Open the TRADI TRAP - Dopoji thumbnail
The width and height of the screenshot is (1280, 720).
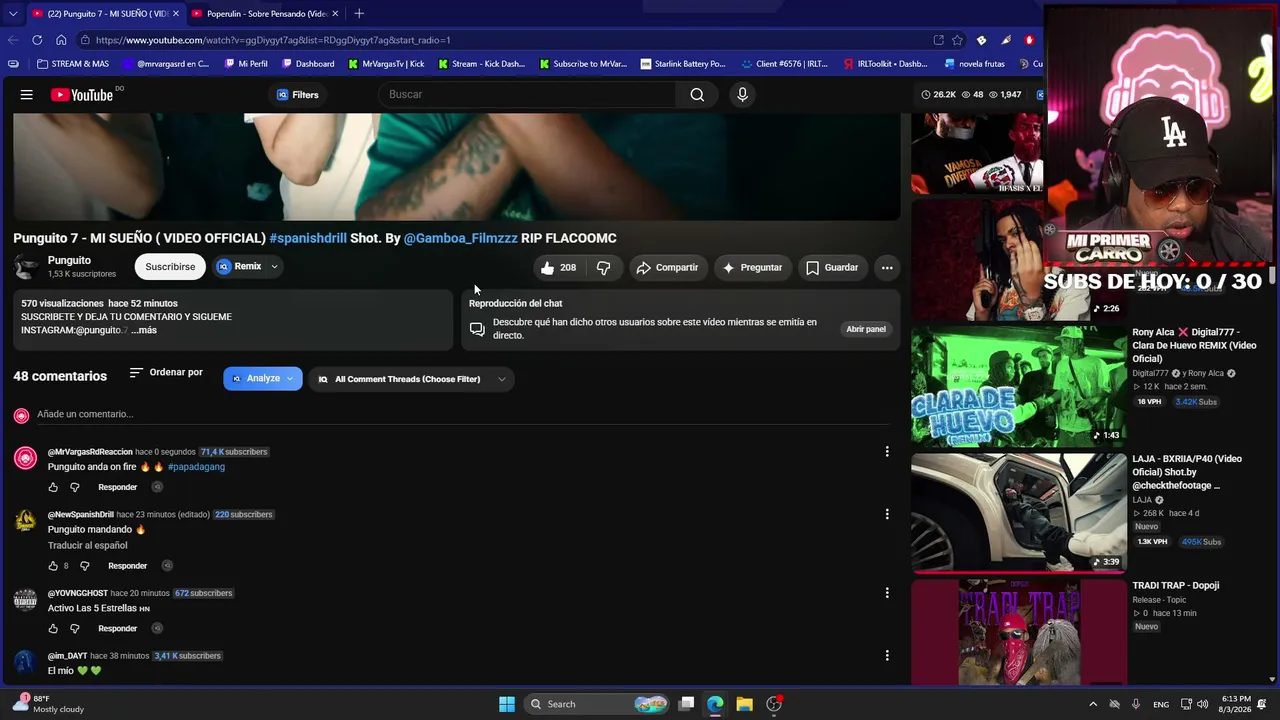coord(1018,632)
